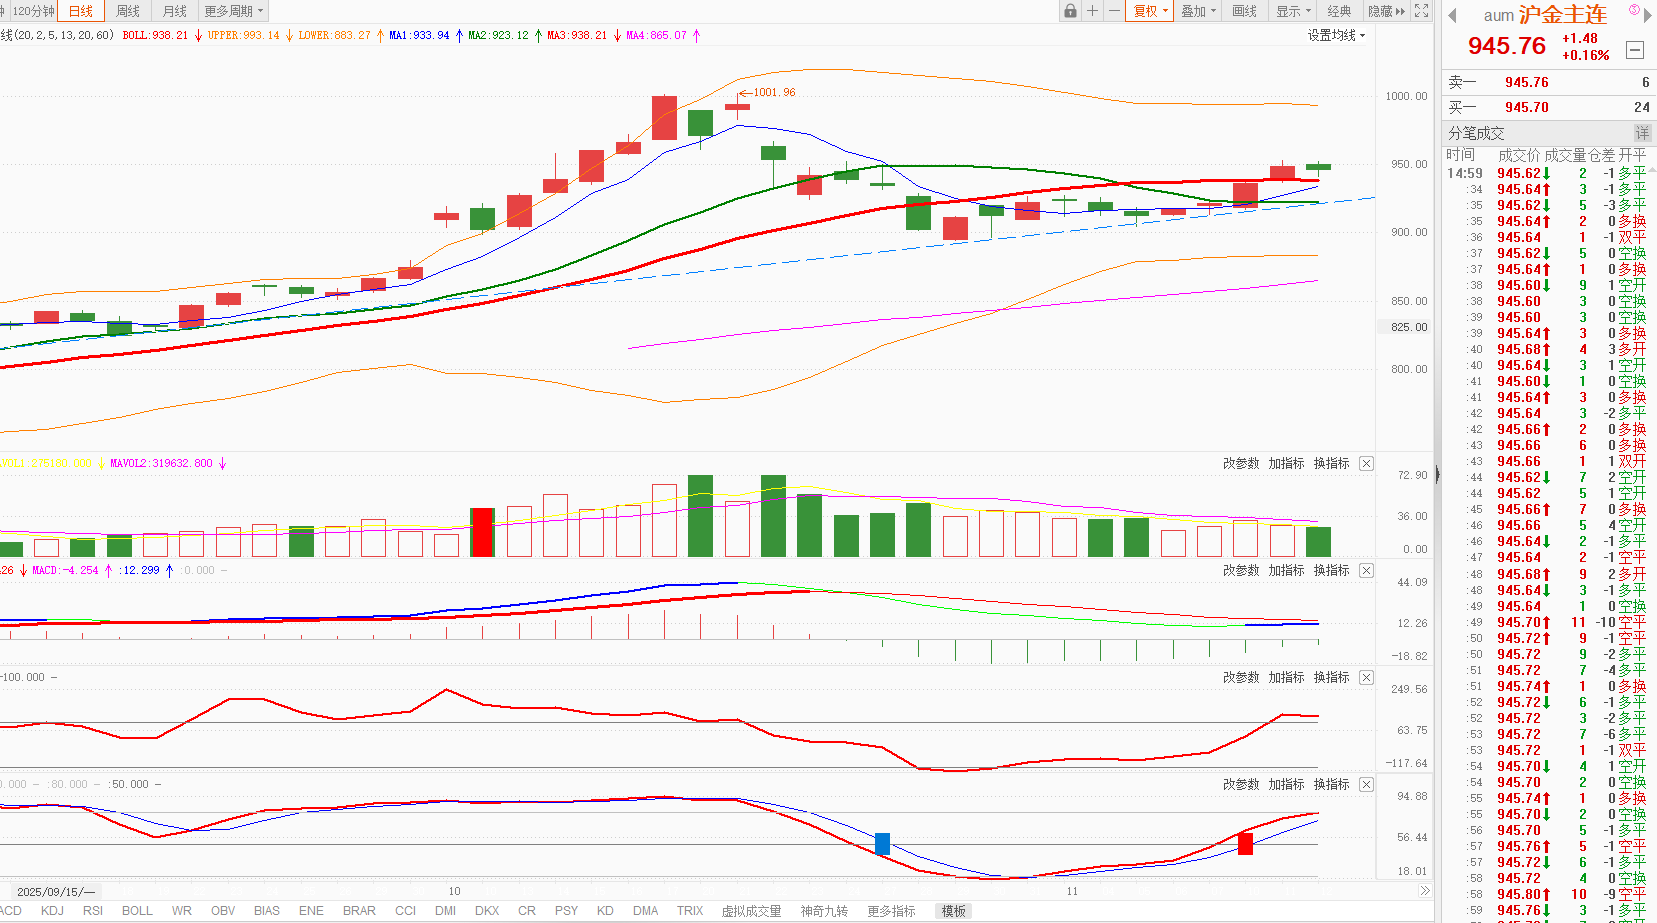Click 换指标 in the MACD sub-chart
1657x923 pixels.
tap(1332, 571)
